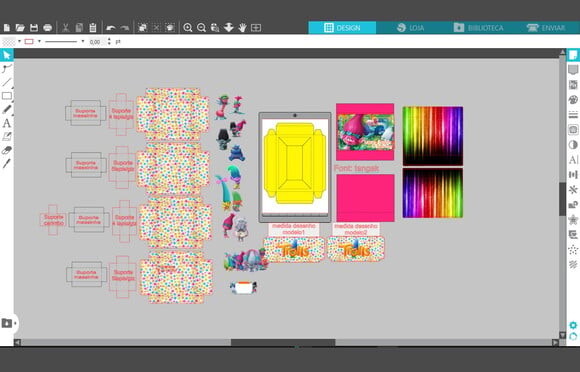Open the library folder drawer at bottom left
The image size is (580, 372).
pyautogui.click(x=7, y=323)
